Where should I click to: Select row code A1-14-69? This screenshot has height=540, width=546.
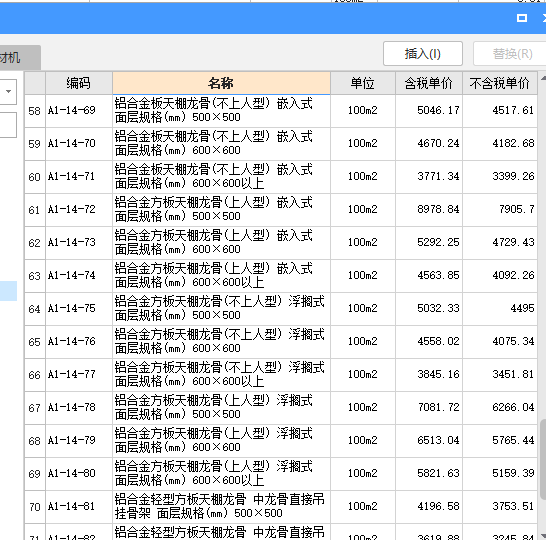(x=79, y=111)
